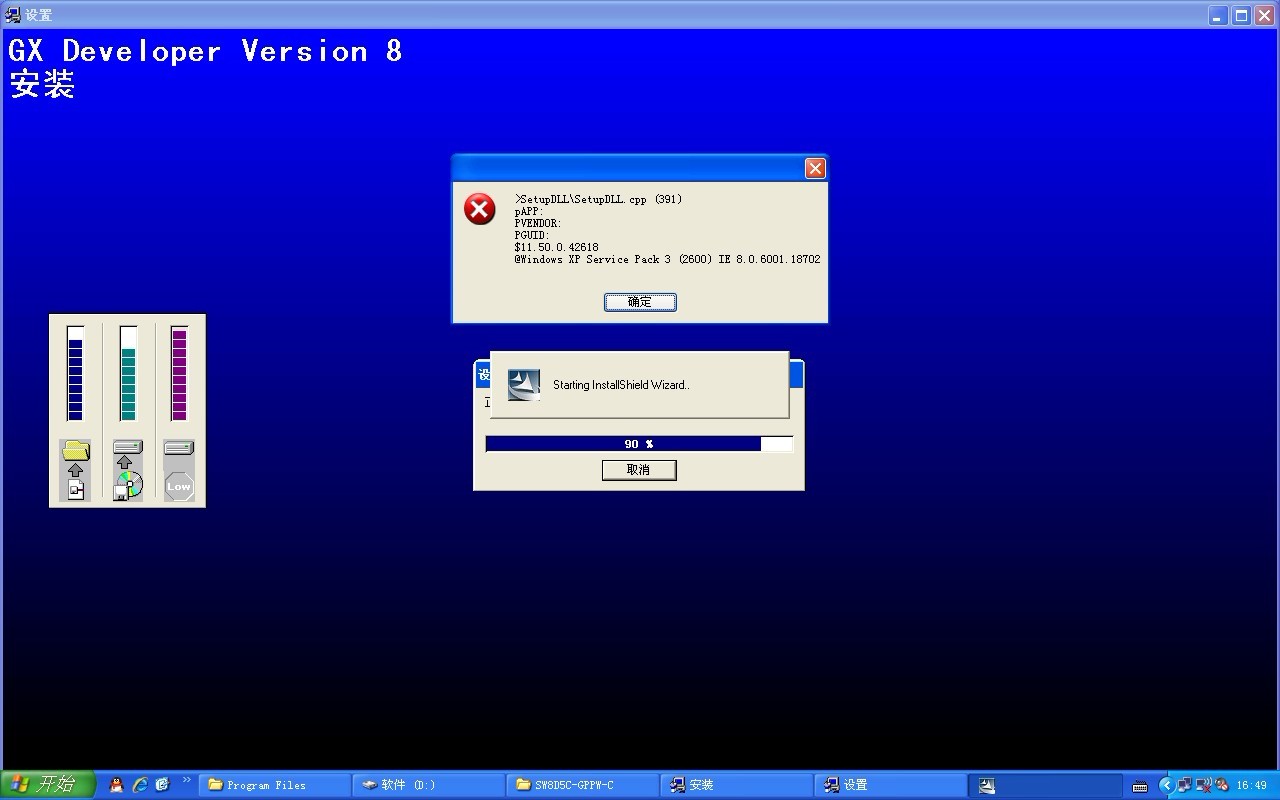Cancel the installation with the 取消 button
This screenshot has height=800, width=1280.
coord(639,470)
